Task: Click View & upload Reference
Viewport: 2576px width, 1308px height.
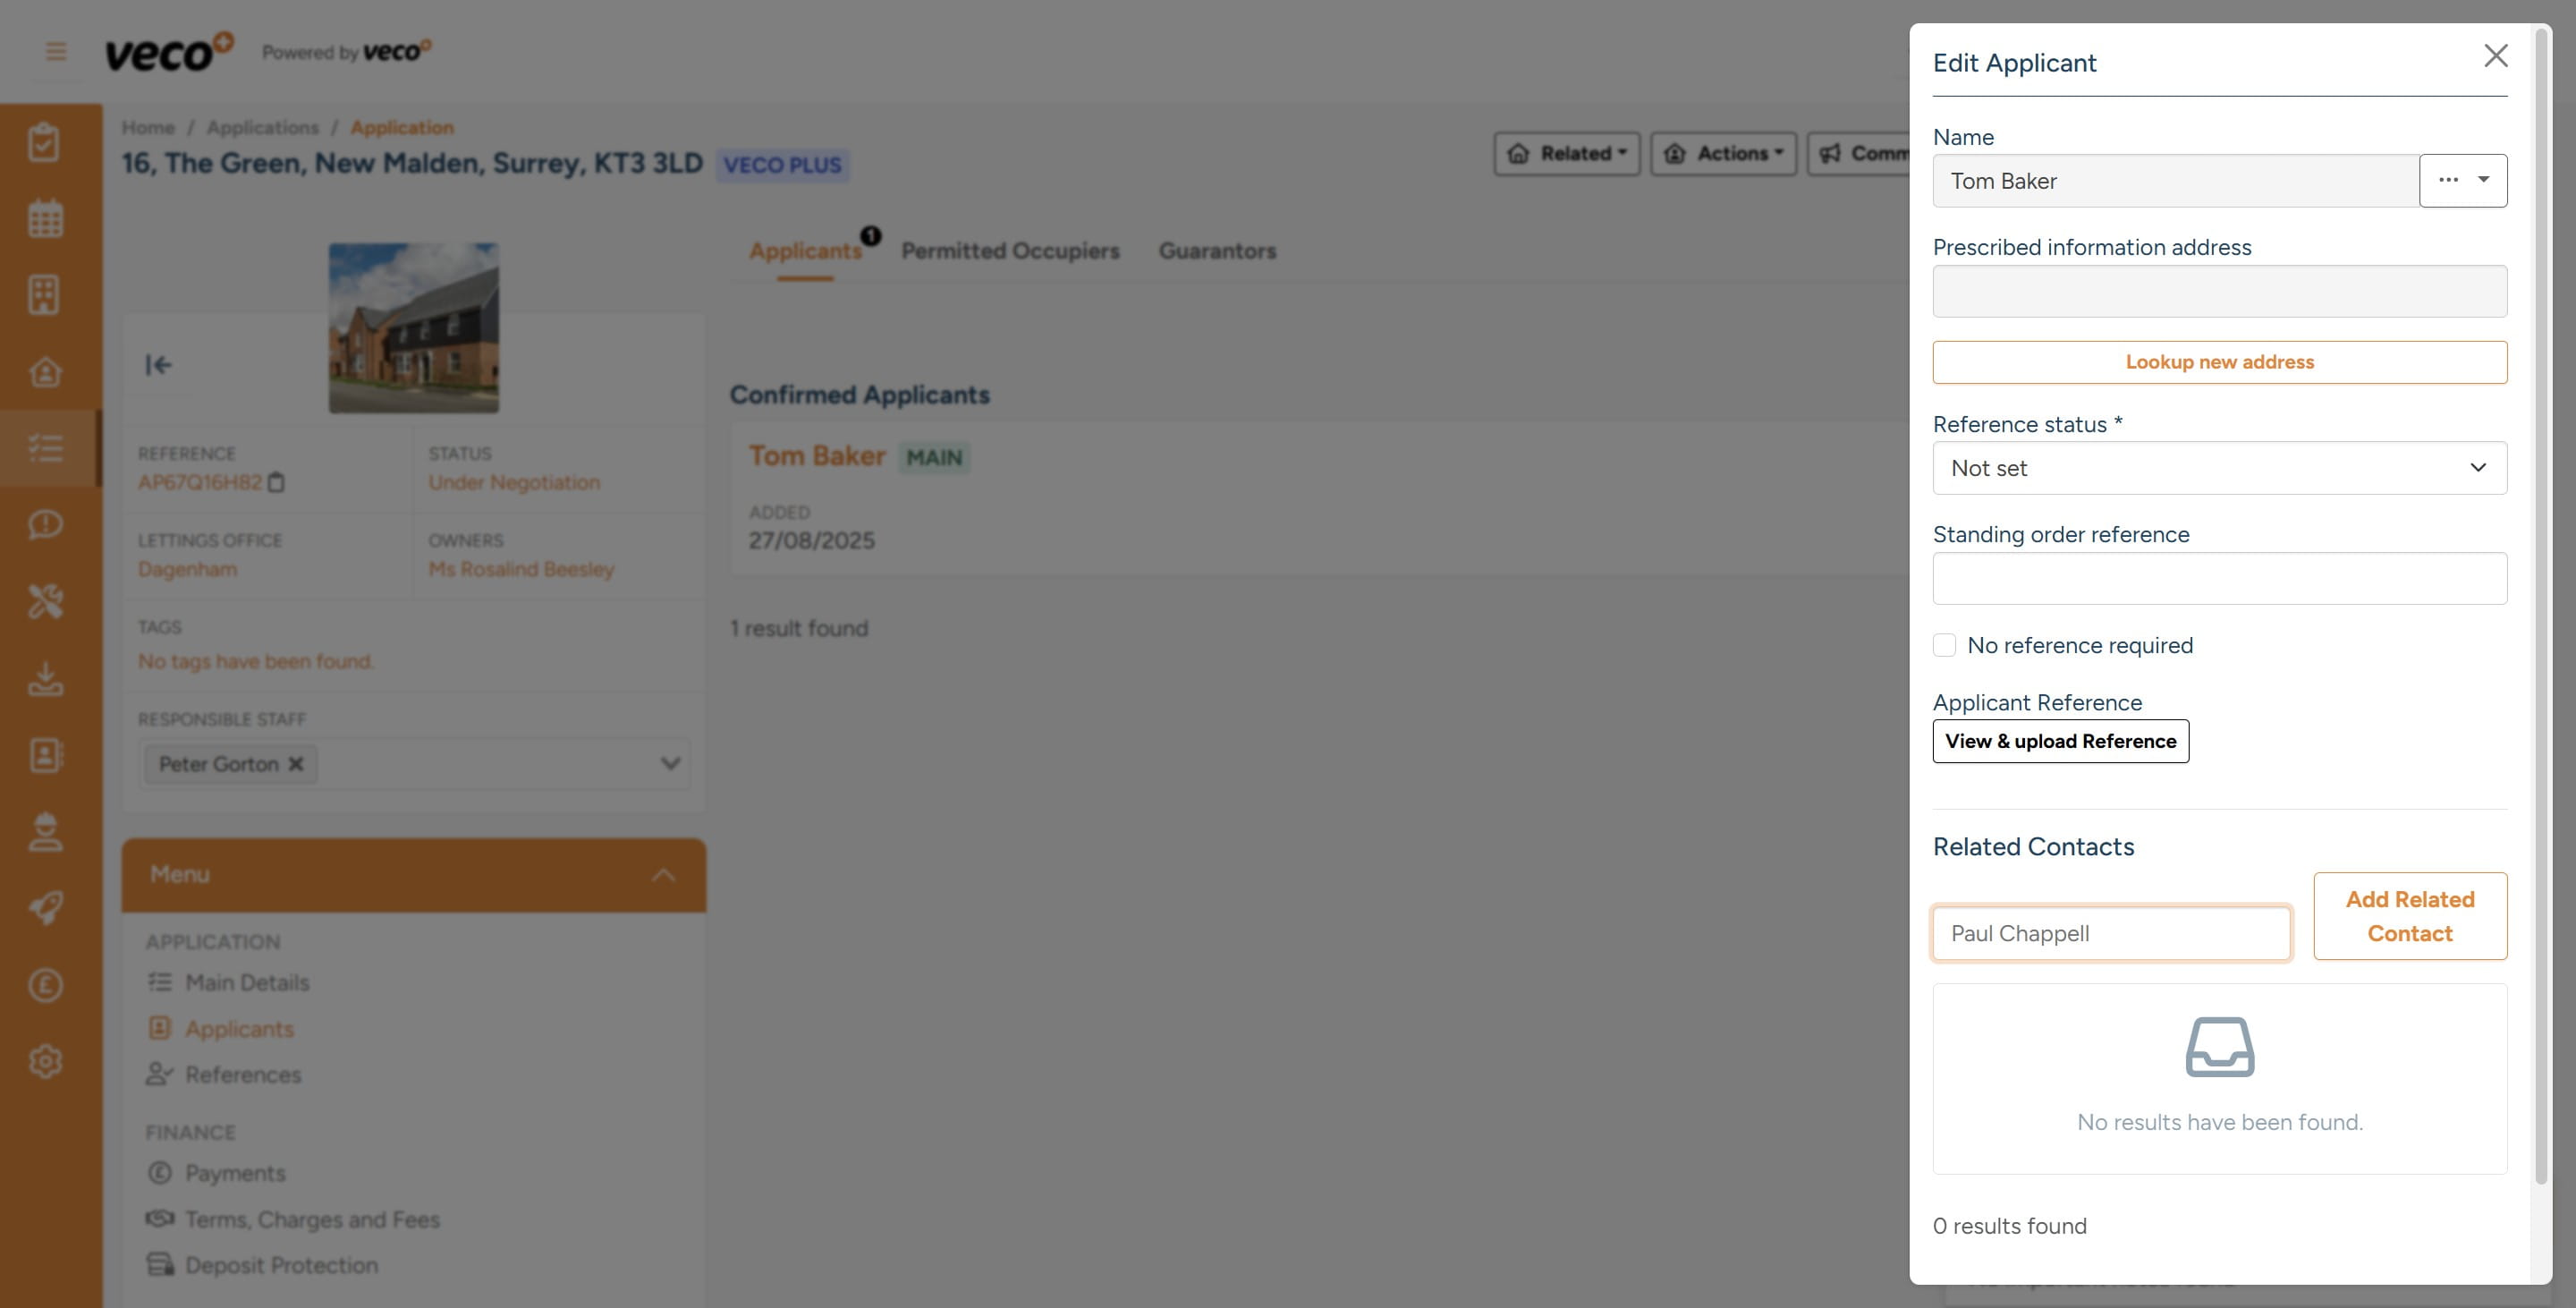Action: [x=2060, y=741]
